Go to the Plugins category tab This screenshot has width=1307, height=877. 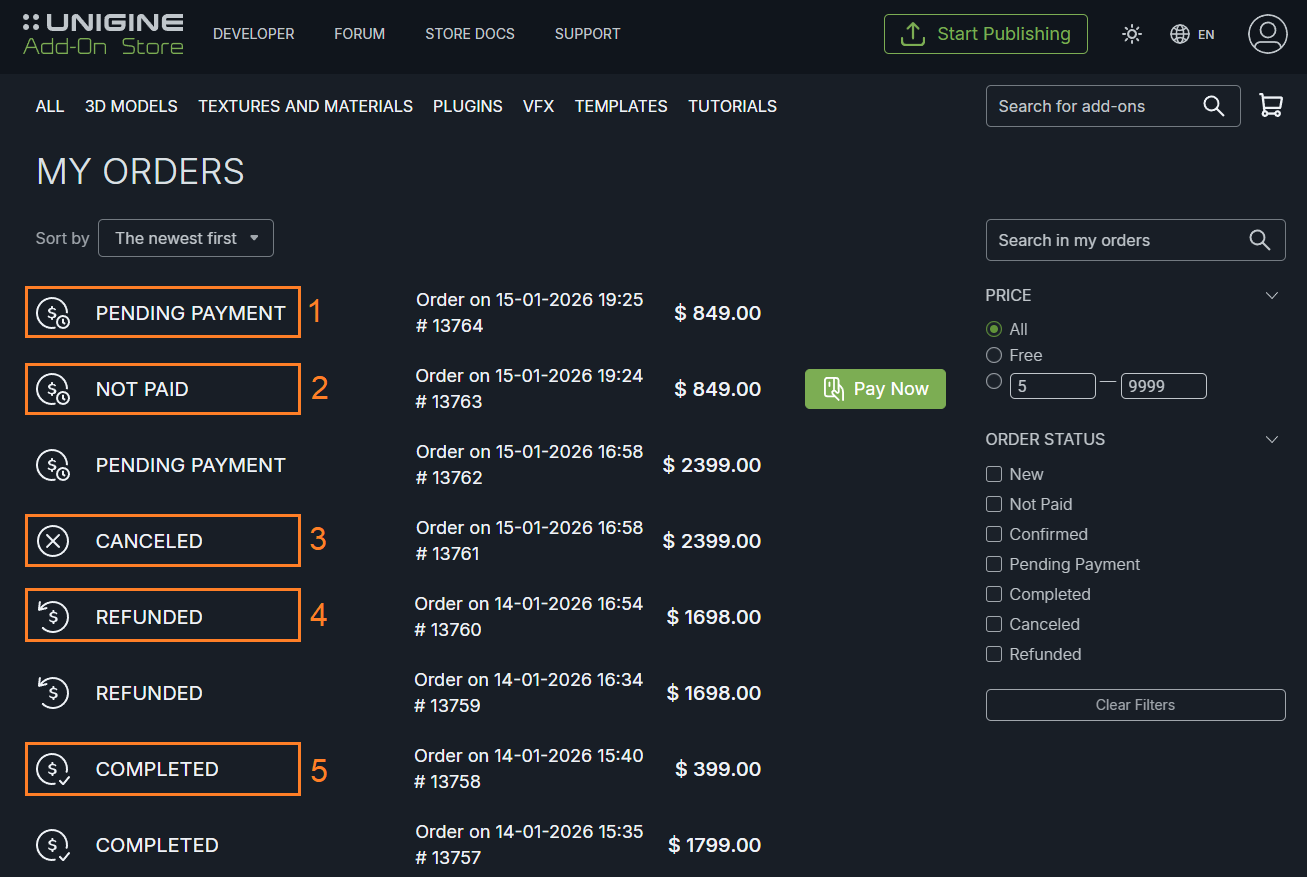tap(467, 106)
